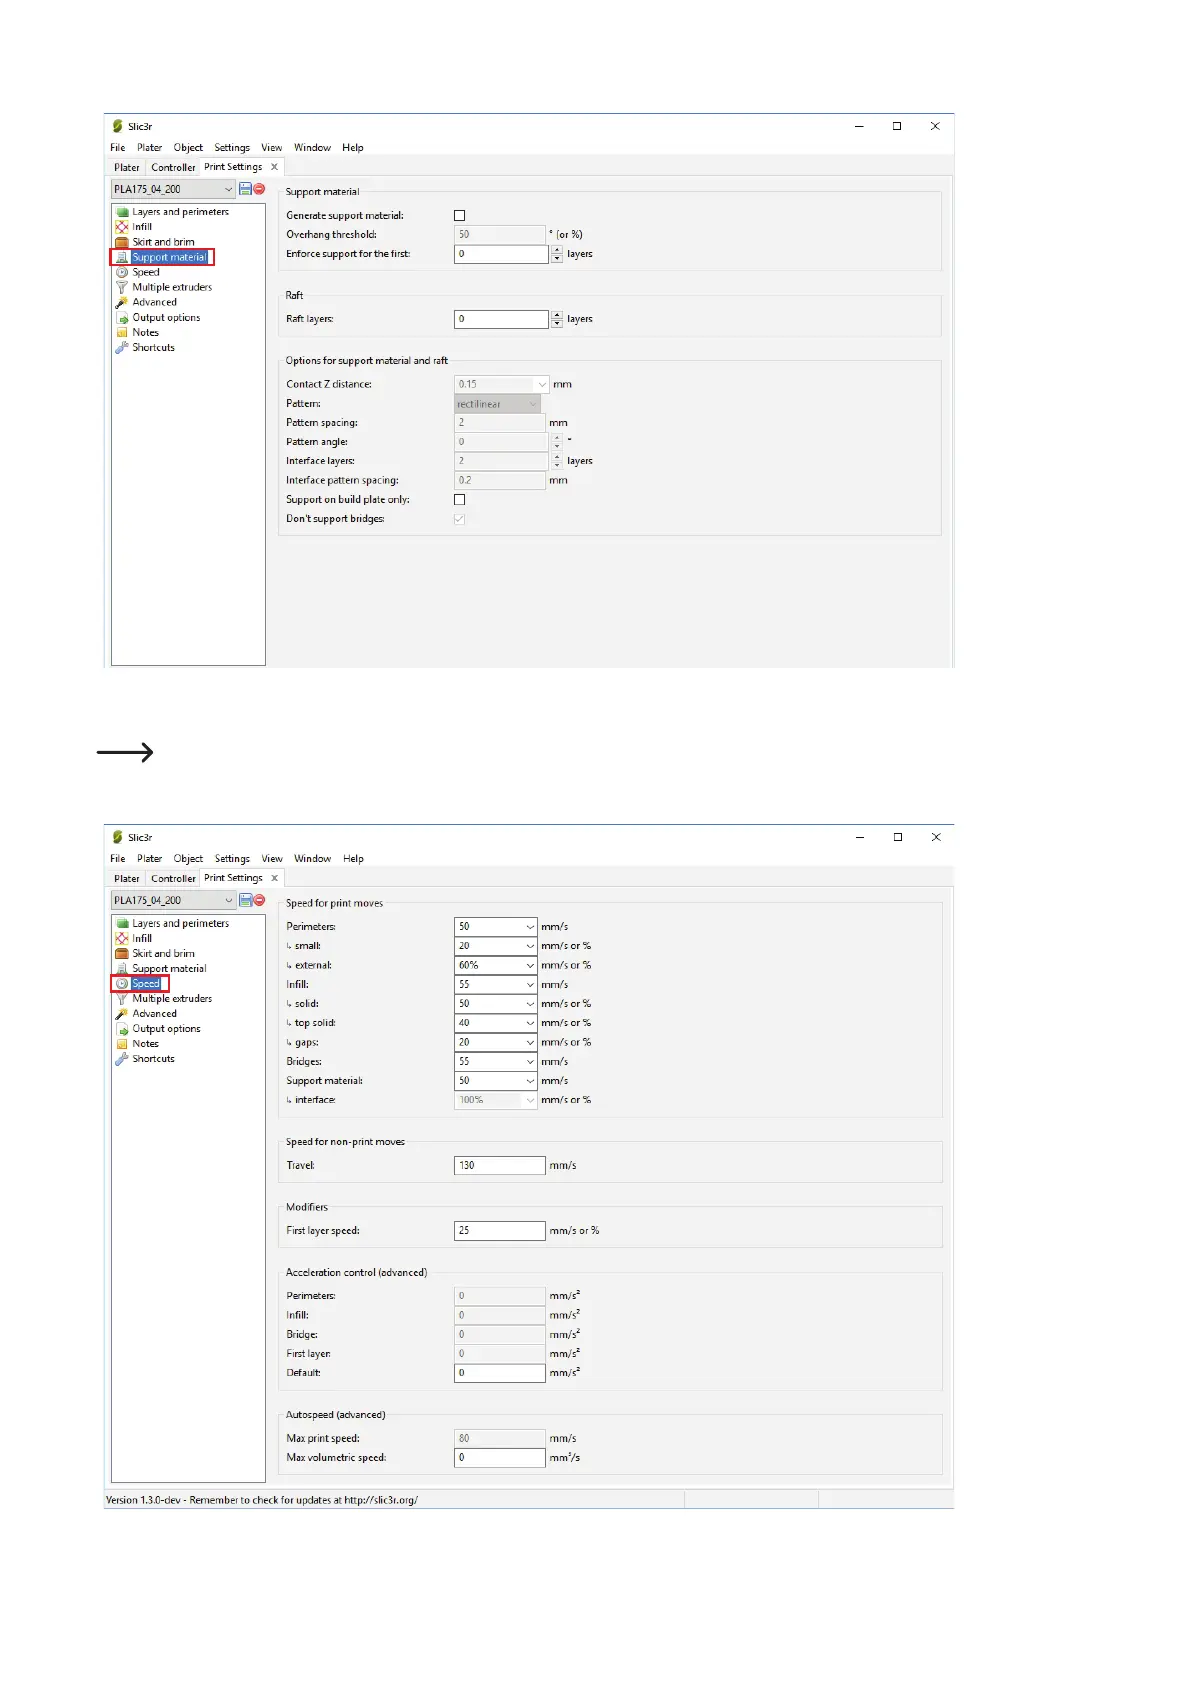Image resolution: width=1191 pixels, height=1684 pixels.
Task: Open File menu in Support material window
Action: point(118,147)
